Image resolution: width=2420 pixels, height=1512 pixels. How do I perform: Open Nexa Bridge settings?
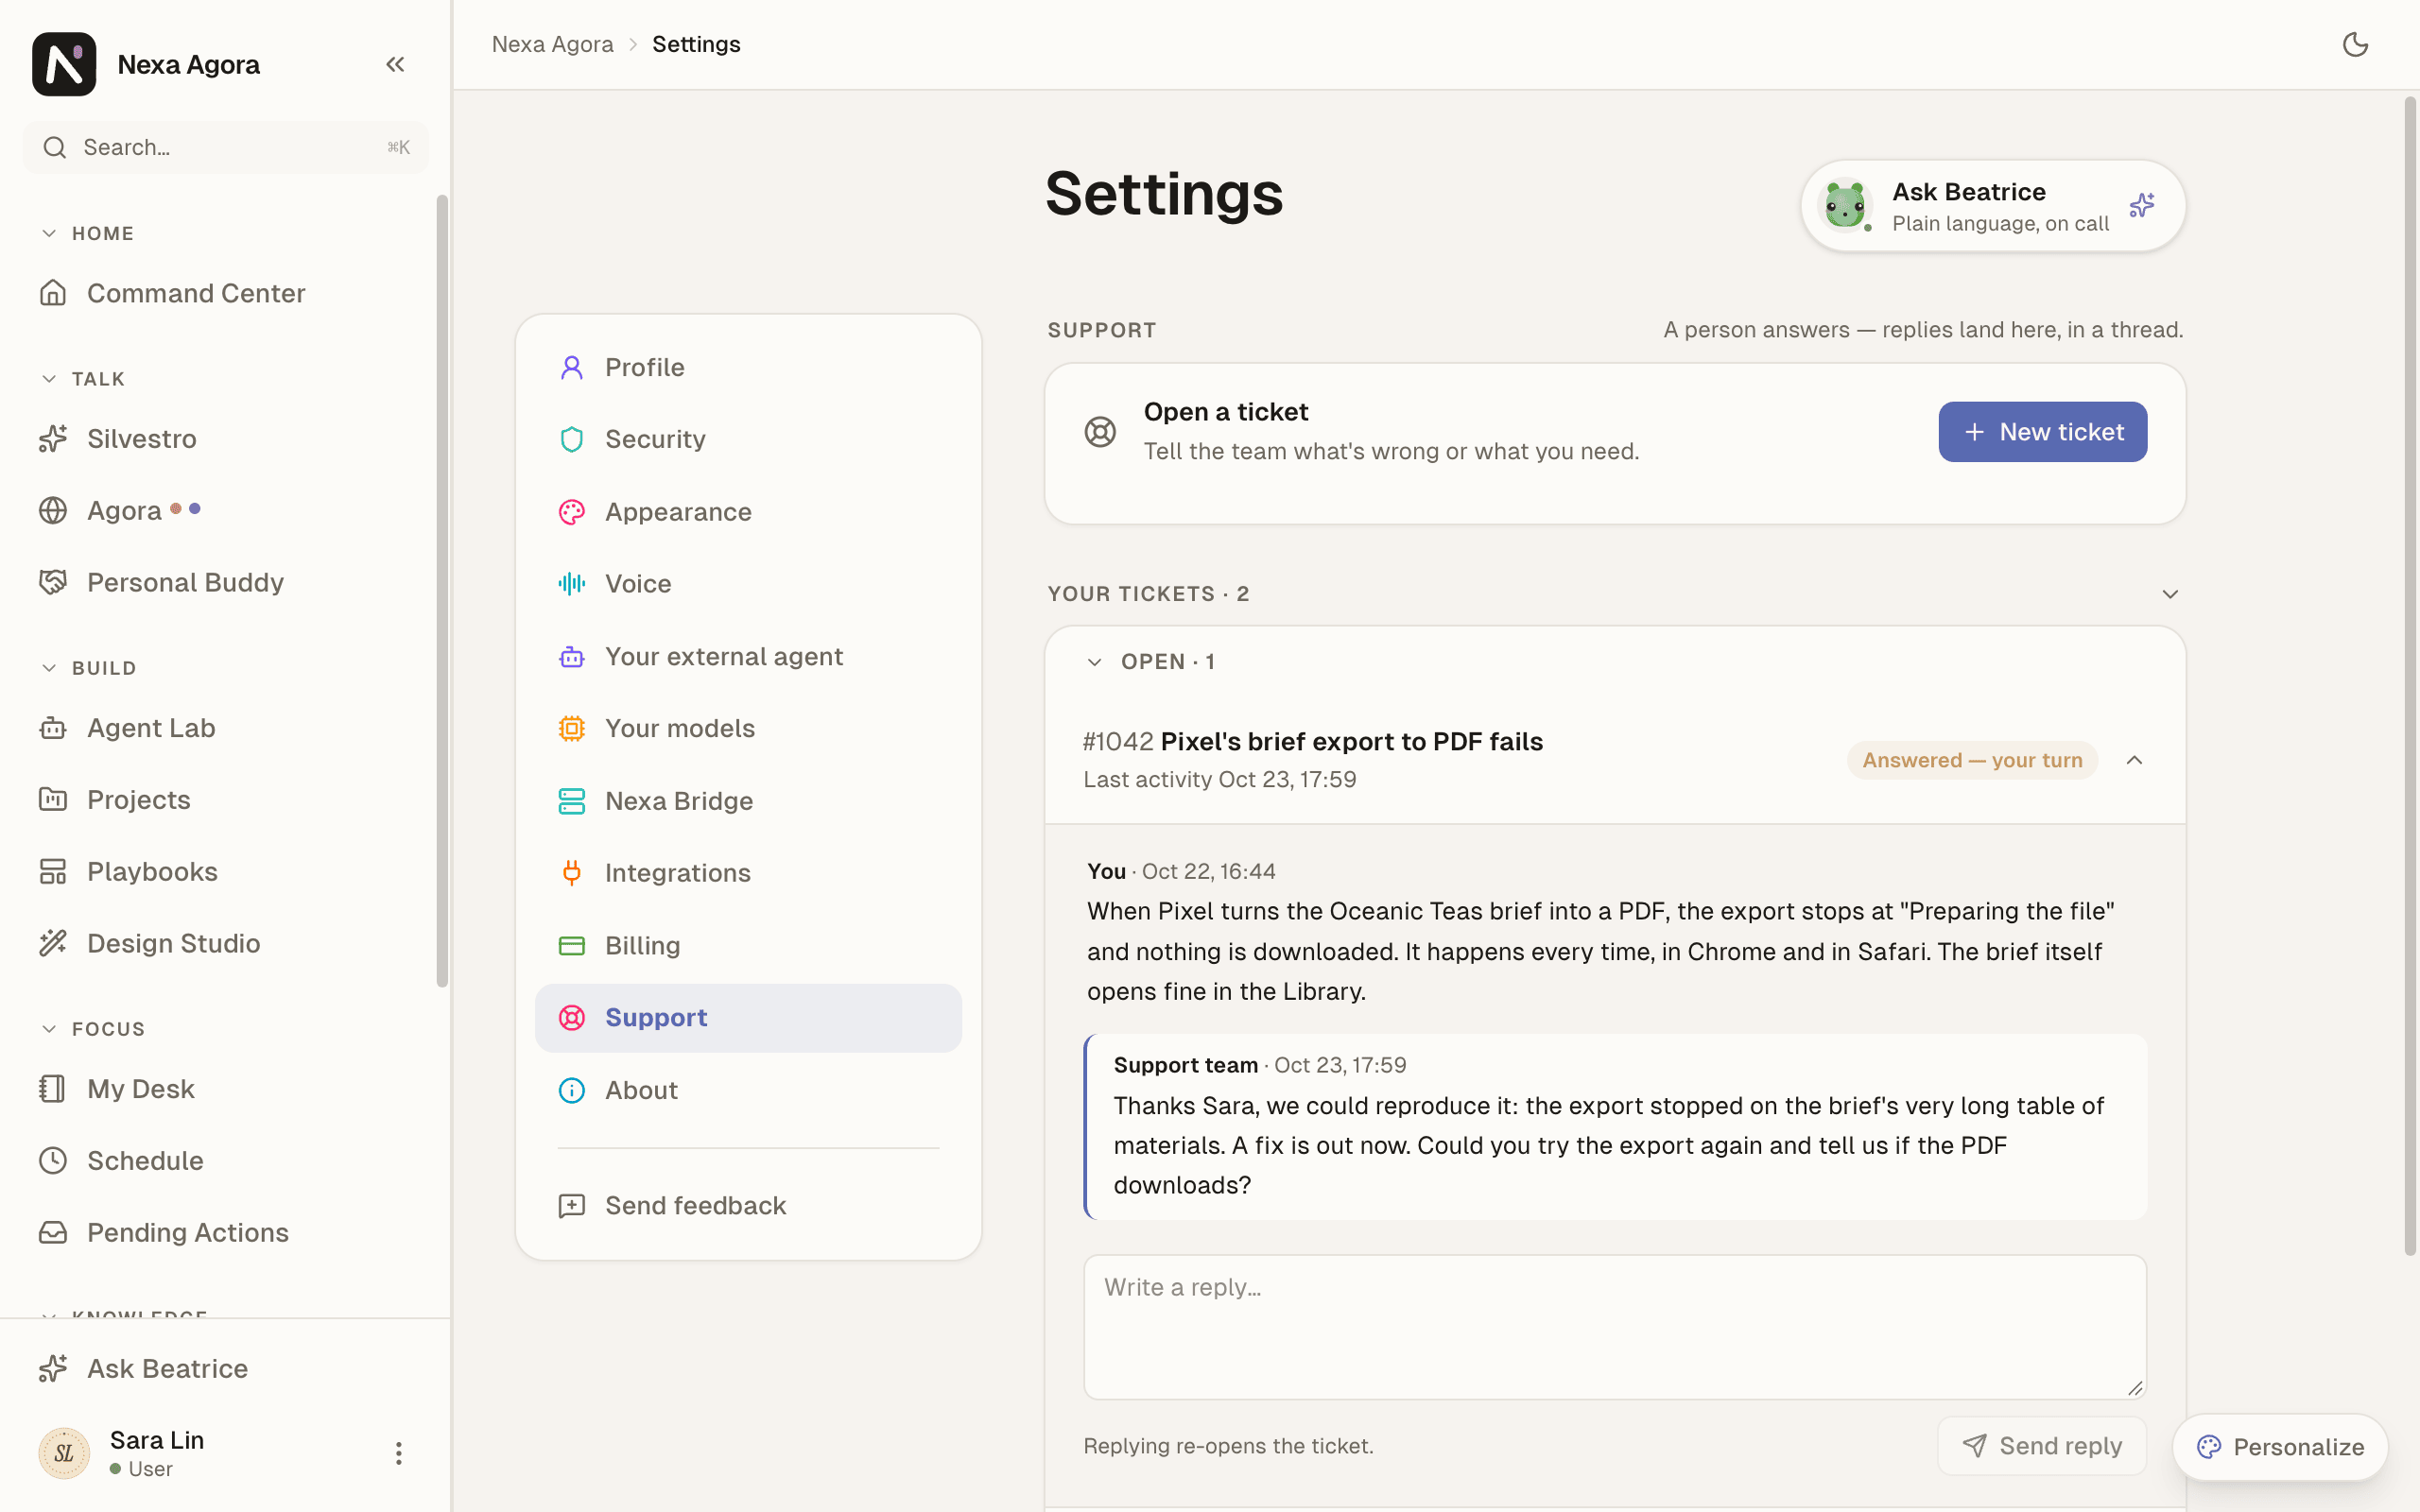coord(748,801)
